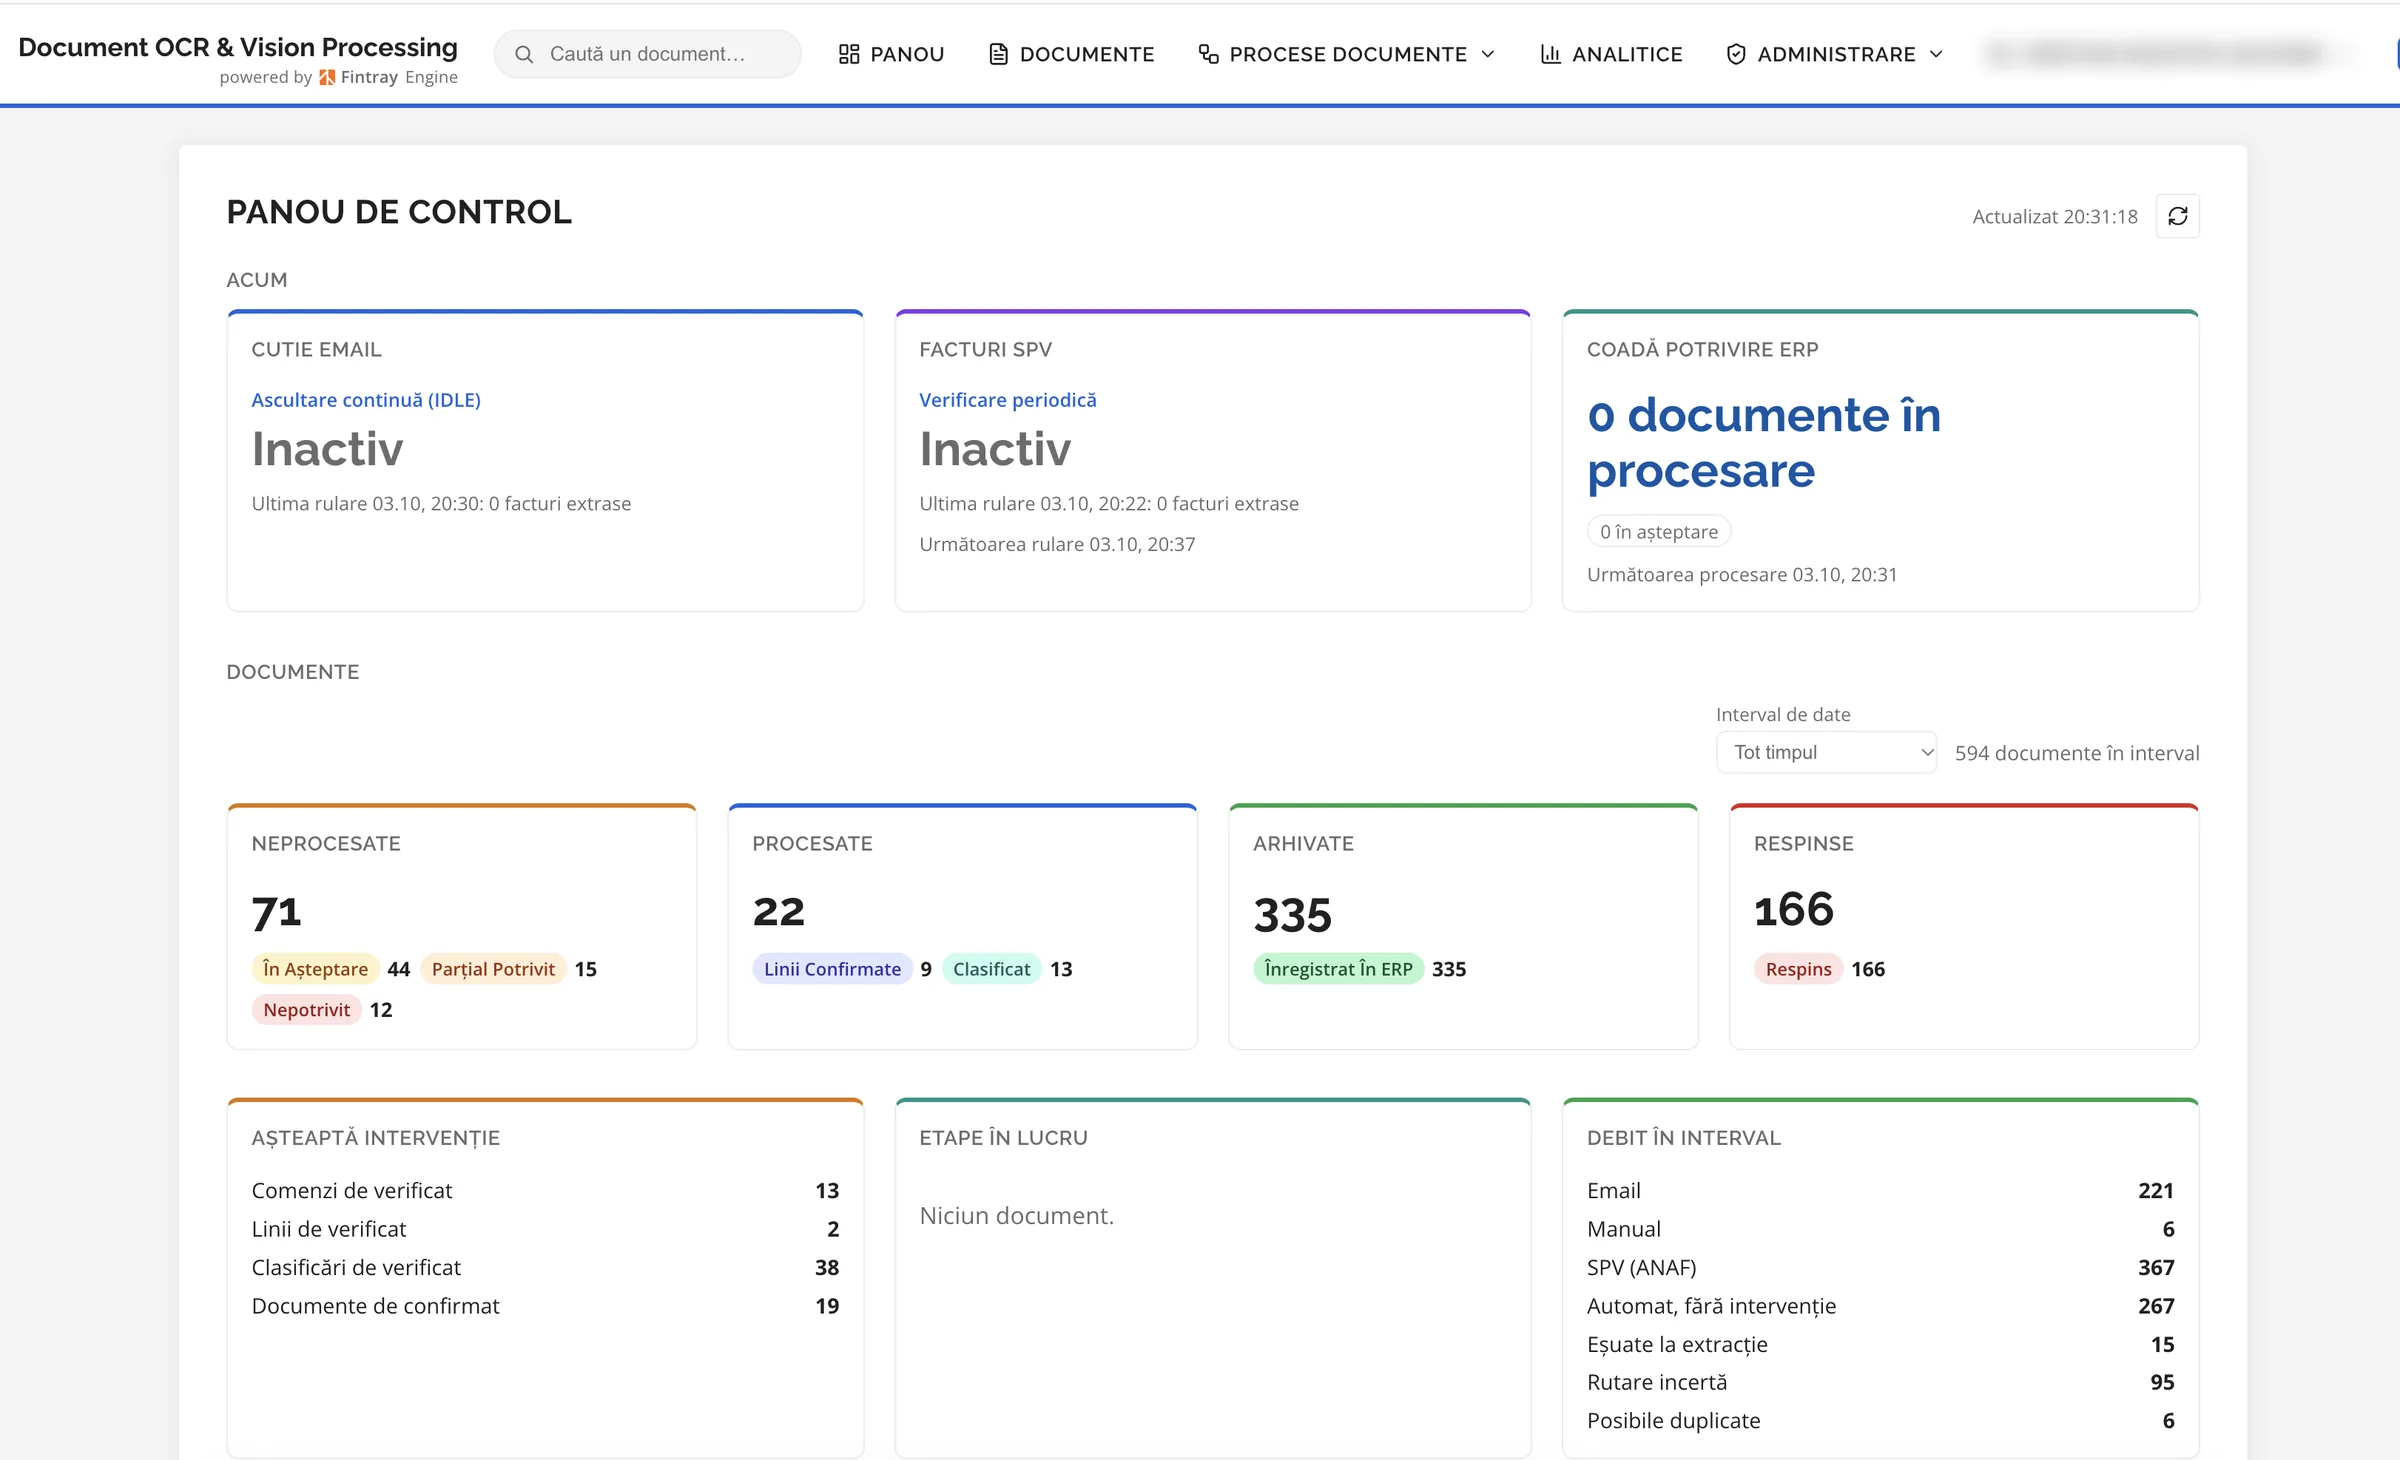Expand the Procese Documente chevron
The image size is (2400, 1460).
(x=1488, y=54)
